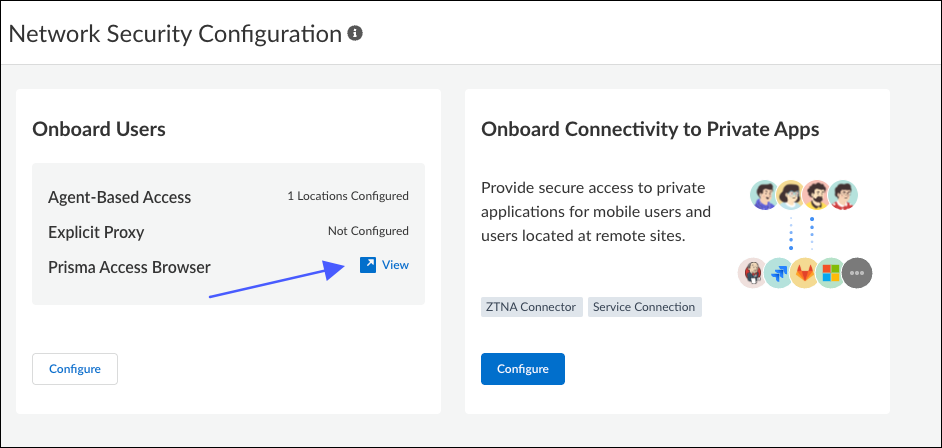Screen dimensions: 942x448
Task: Click the Agent-Based Access row label
Action: tap(120, 197)
